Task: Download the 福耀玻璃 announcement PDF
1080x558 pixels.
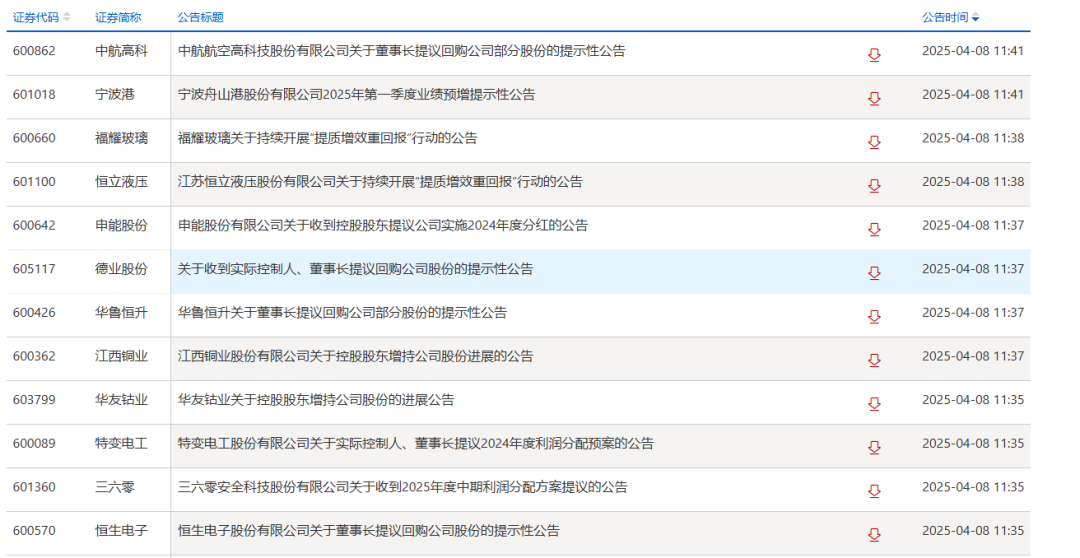Action: coord(874,142)
